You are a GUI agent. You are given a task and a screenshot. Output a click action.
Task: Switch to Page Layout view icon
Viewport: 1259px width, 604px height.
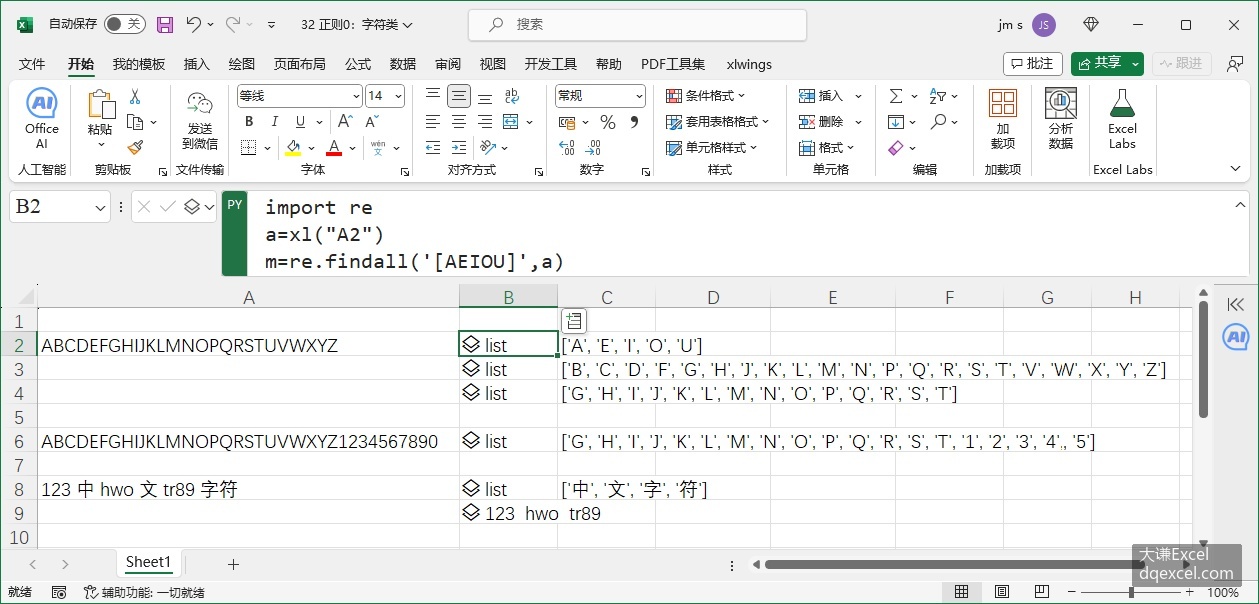tap(1002, 592)
